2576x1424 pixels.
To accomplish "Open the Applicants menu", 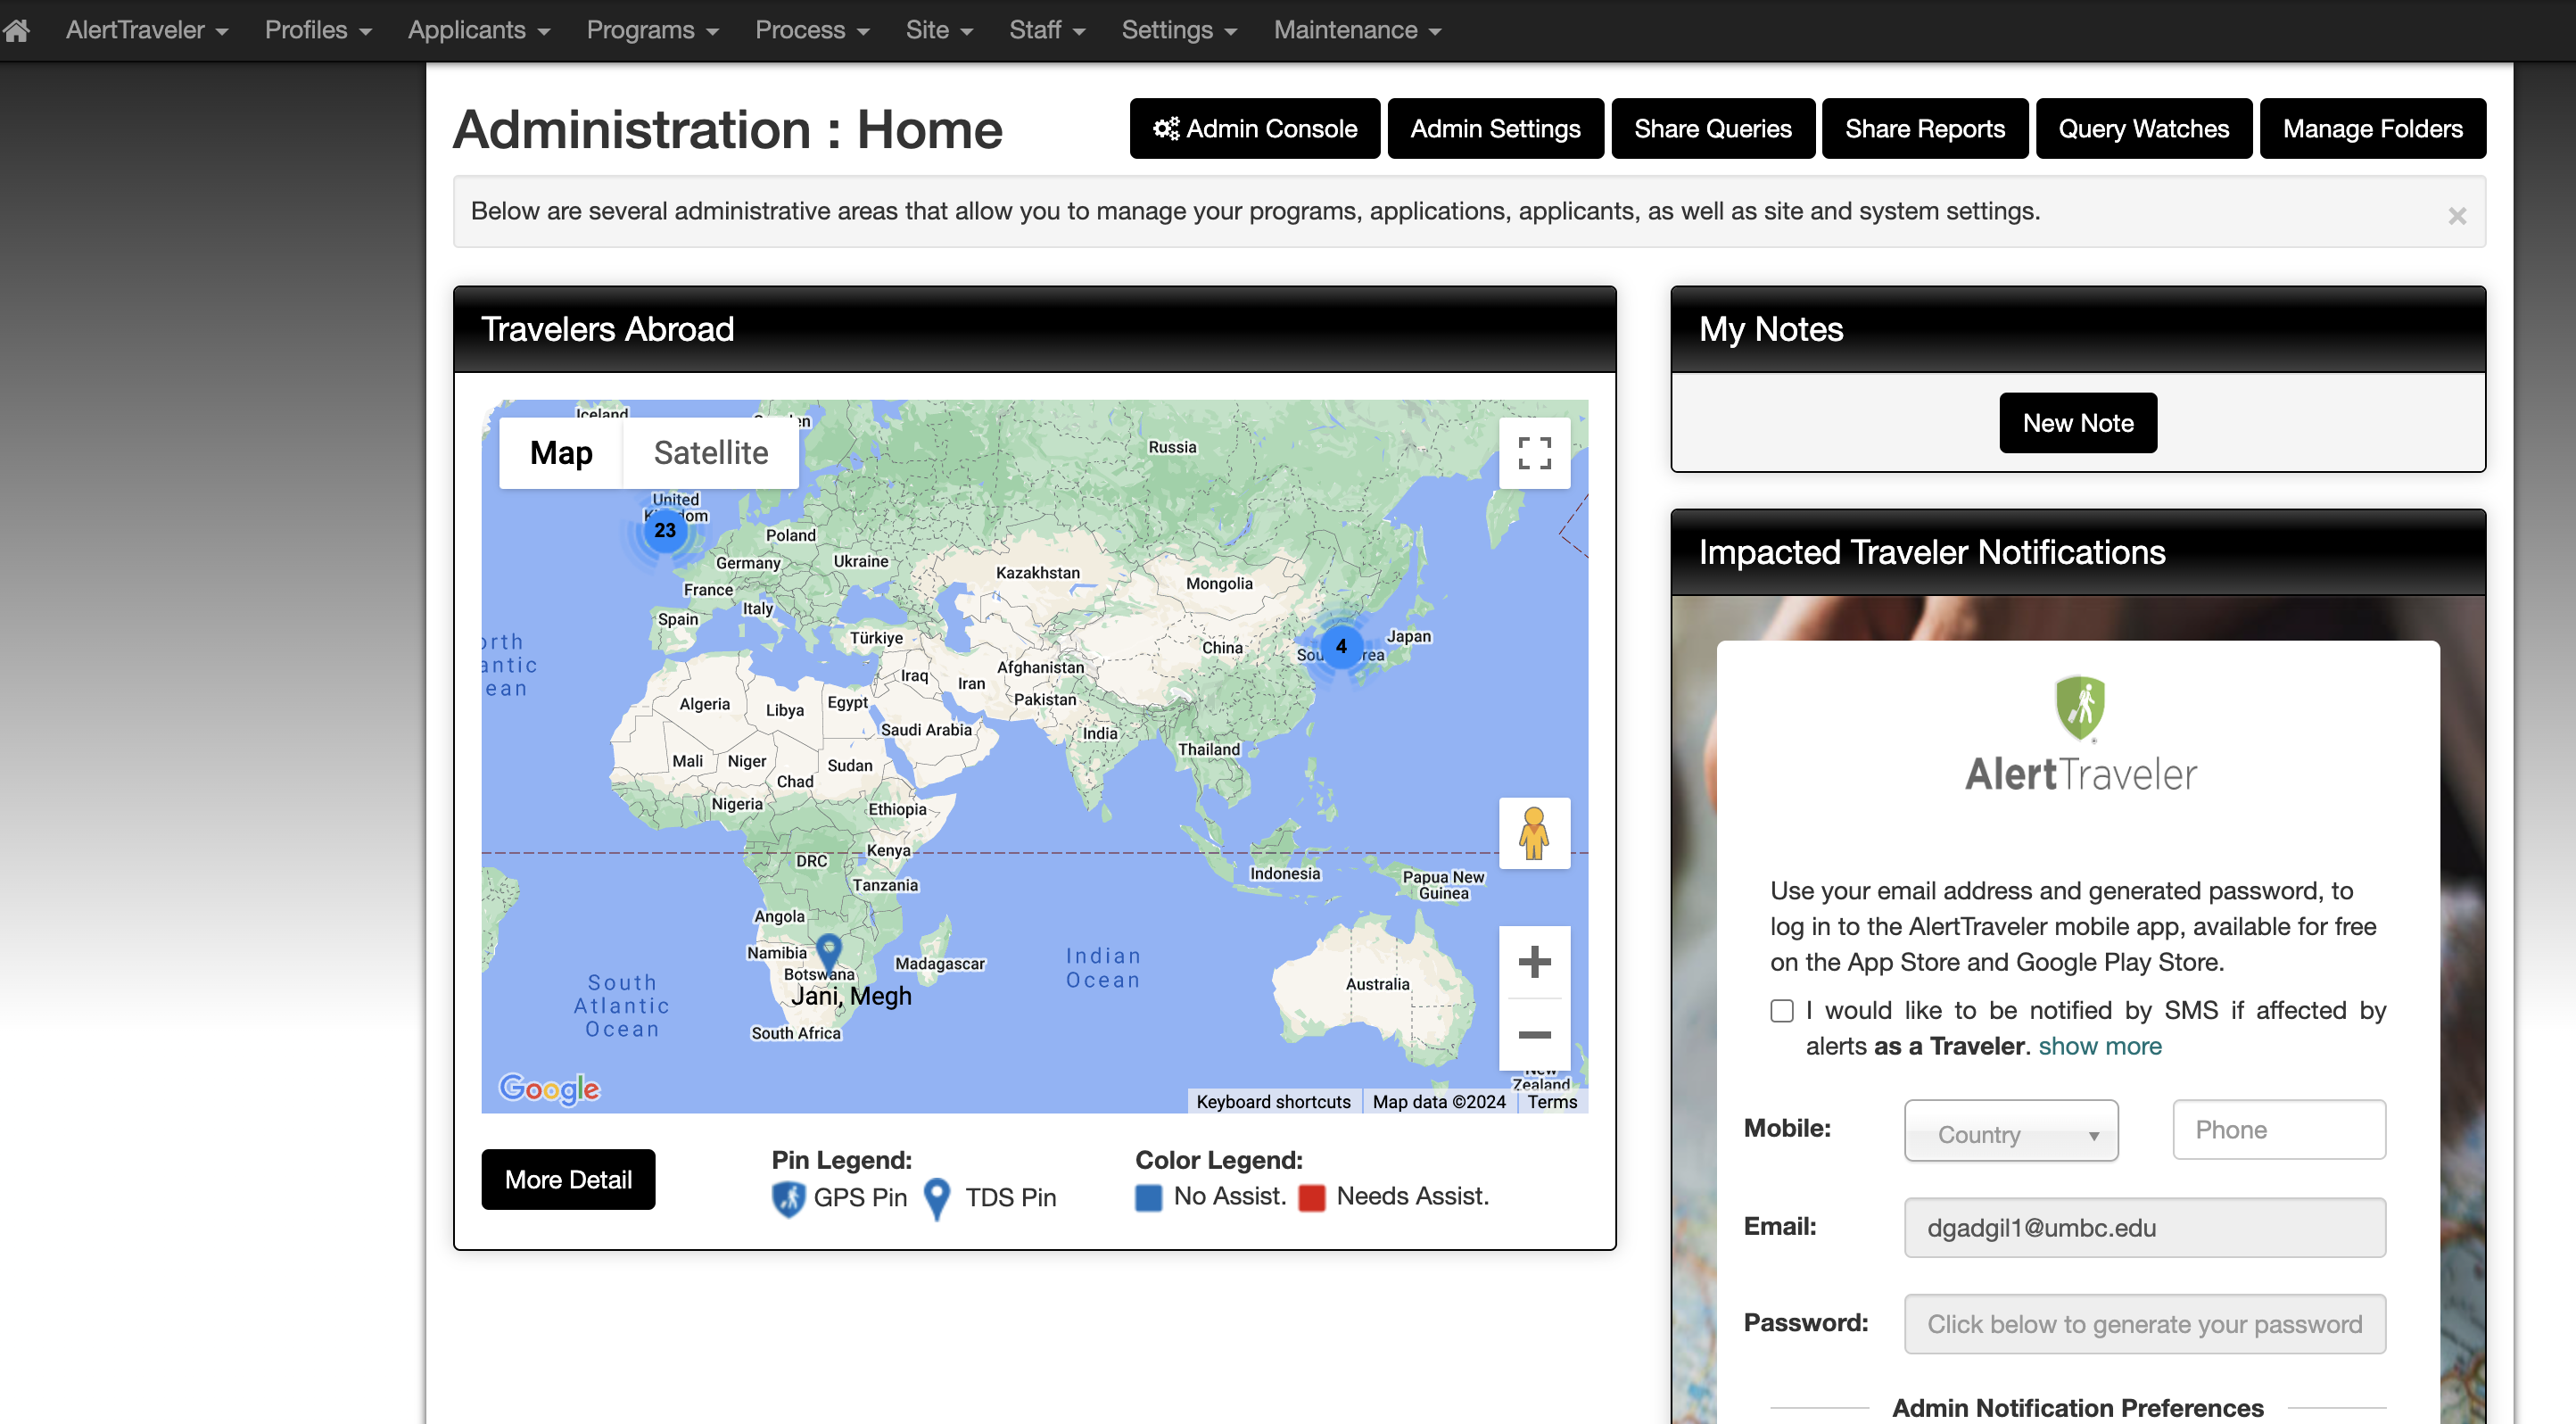I will [478, 30].
